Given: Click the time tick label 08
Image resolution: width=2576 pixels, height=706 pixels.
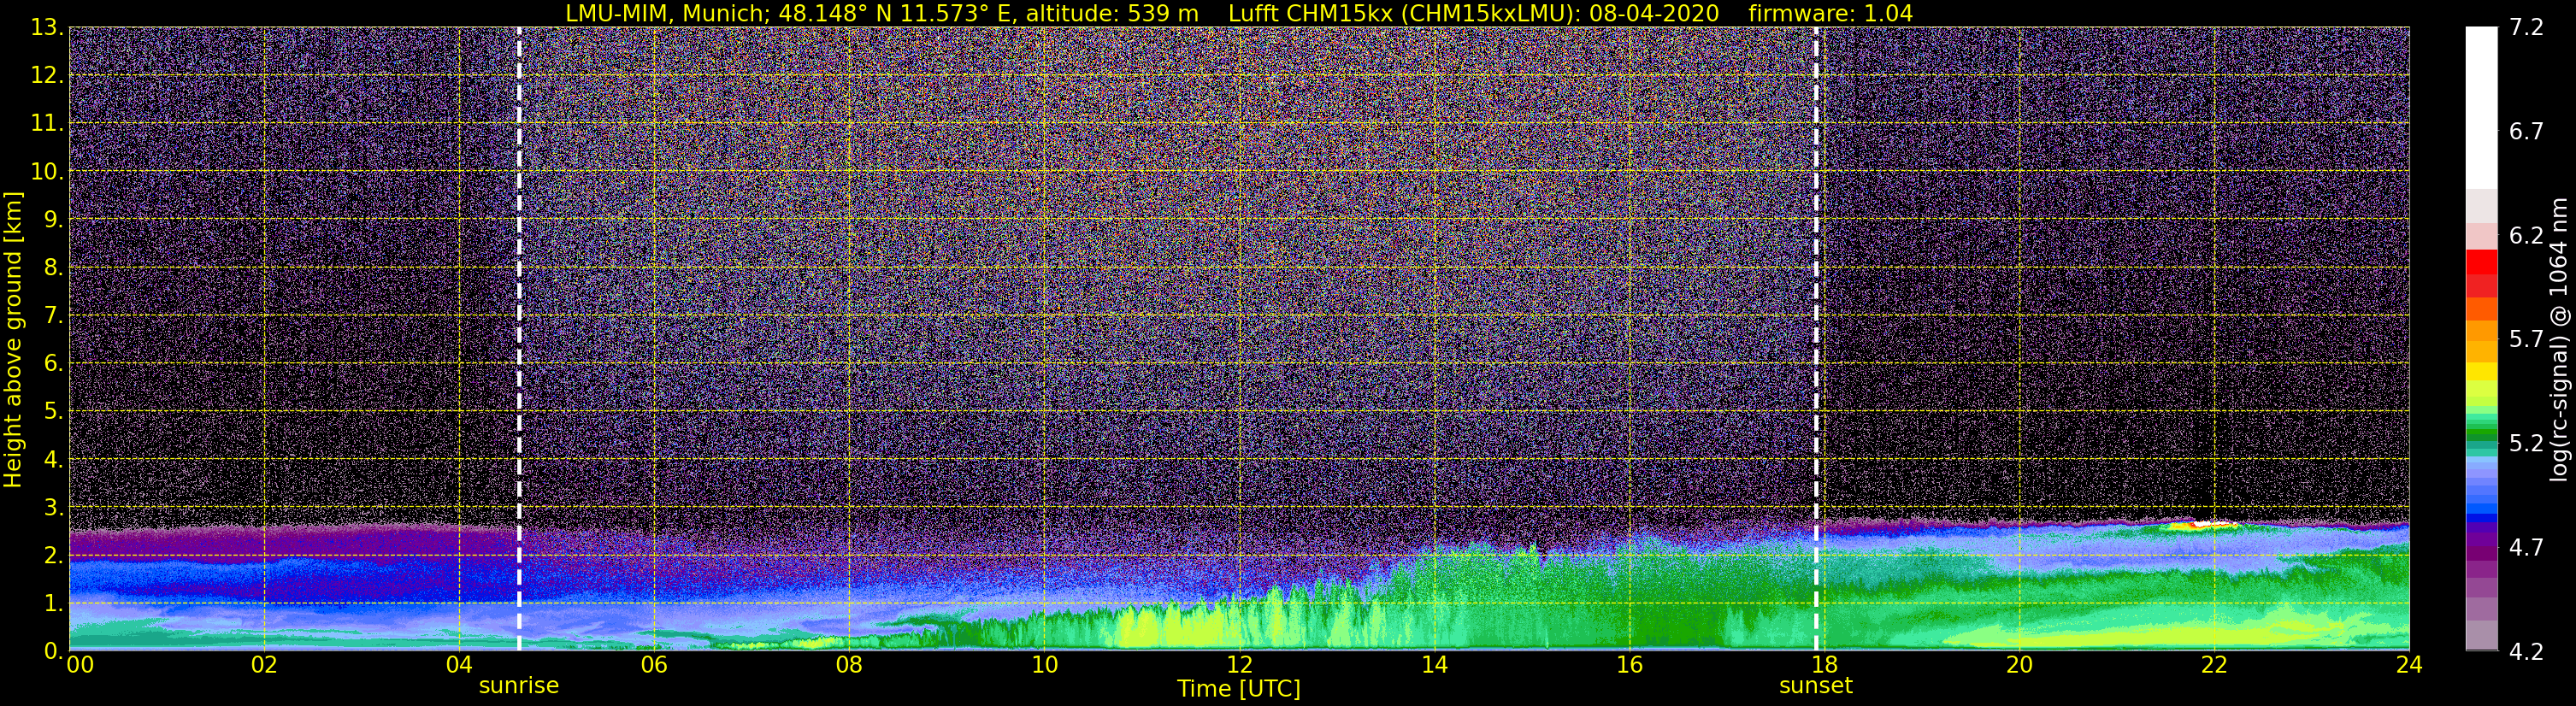Looking at the screenshot, I should 848,665.
